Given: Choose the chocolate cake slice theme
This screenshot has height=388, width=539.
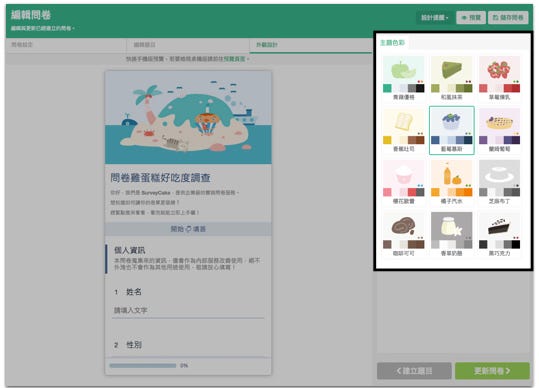Looking at the screenshot, I should (499, 235).
